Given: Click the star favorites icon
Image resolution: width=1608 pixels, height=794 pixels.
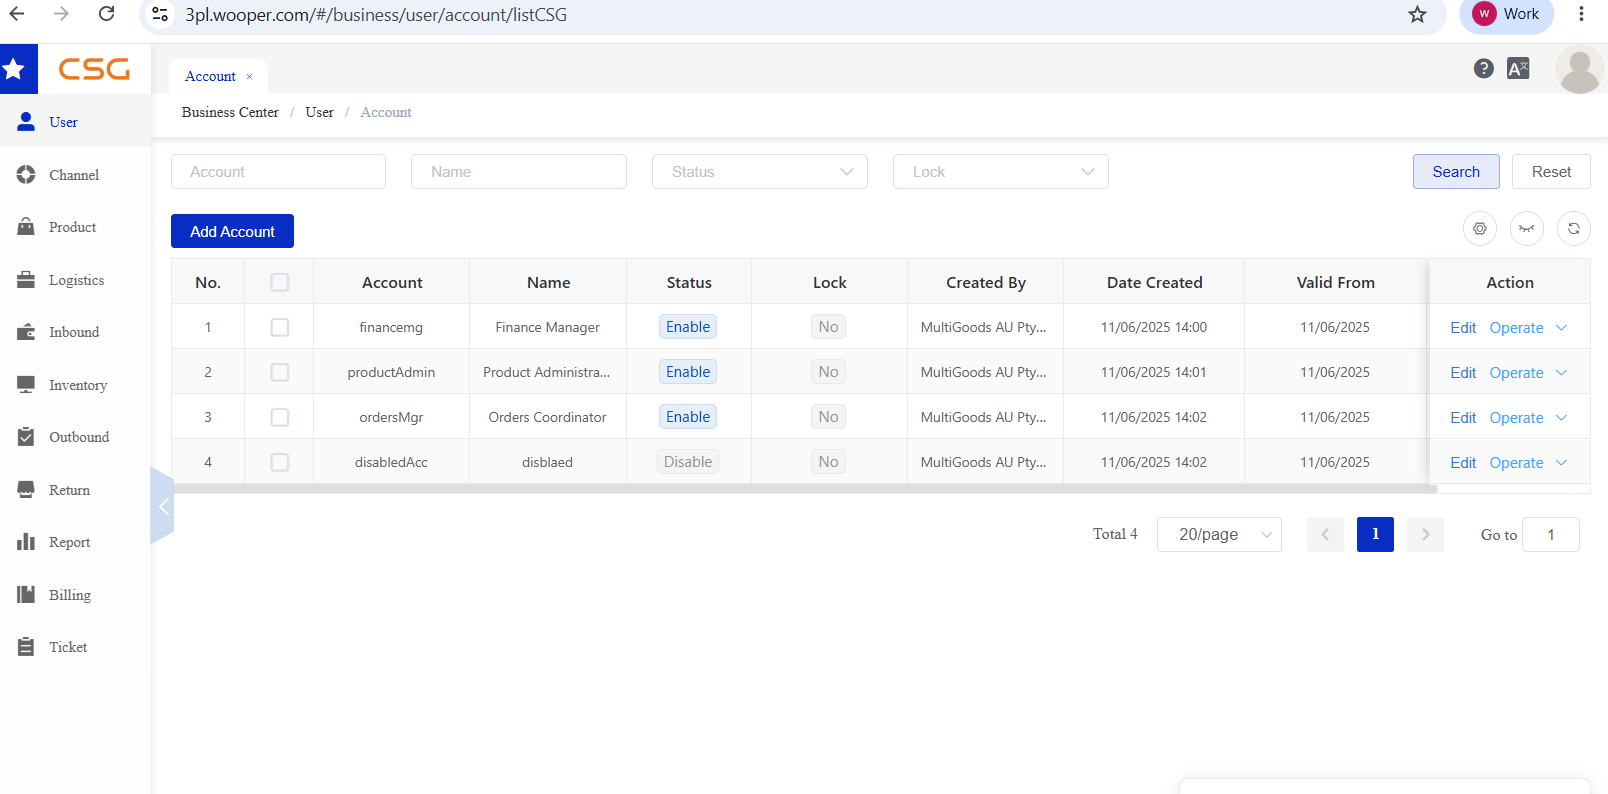Looking at the screenshot, I should [x=14, y=69].
